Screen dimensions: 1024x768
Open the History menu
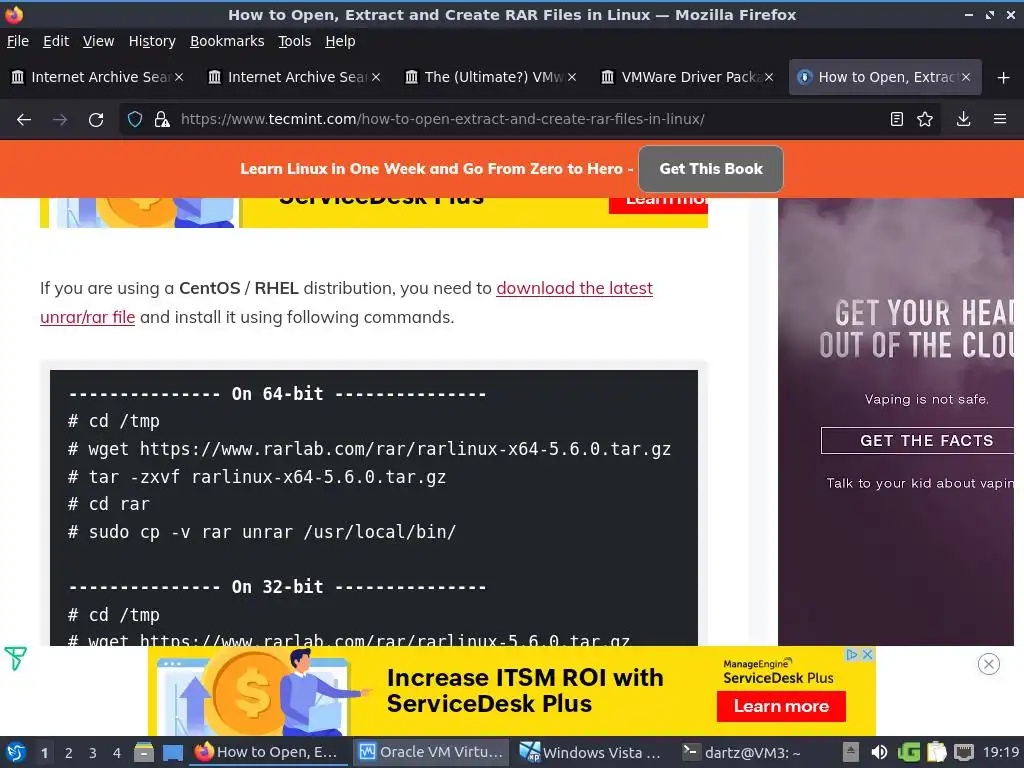pos(152,41)
